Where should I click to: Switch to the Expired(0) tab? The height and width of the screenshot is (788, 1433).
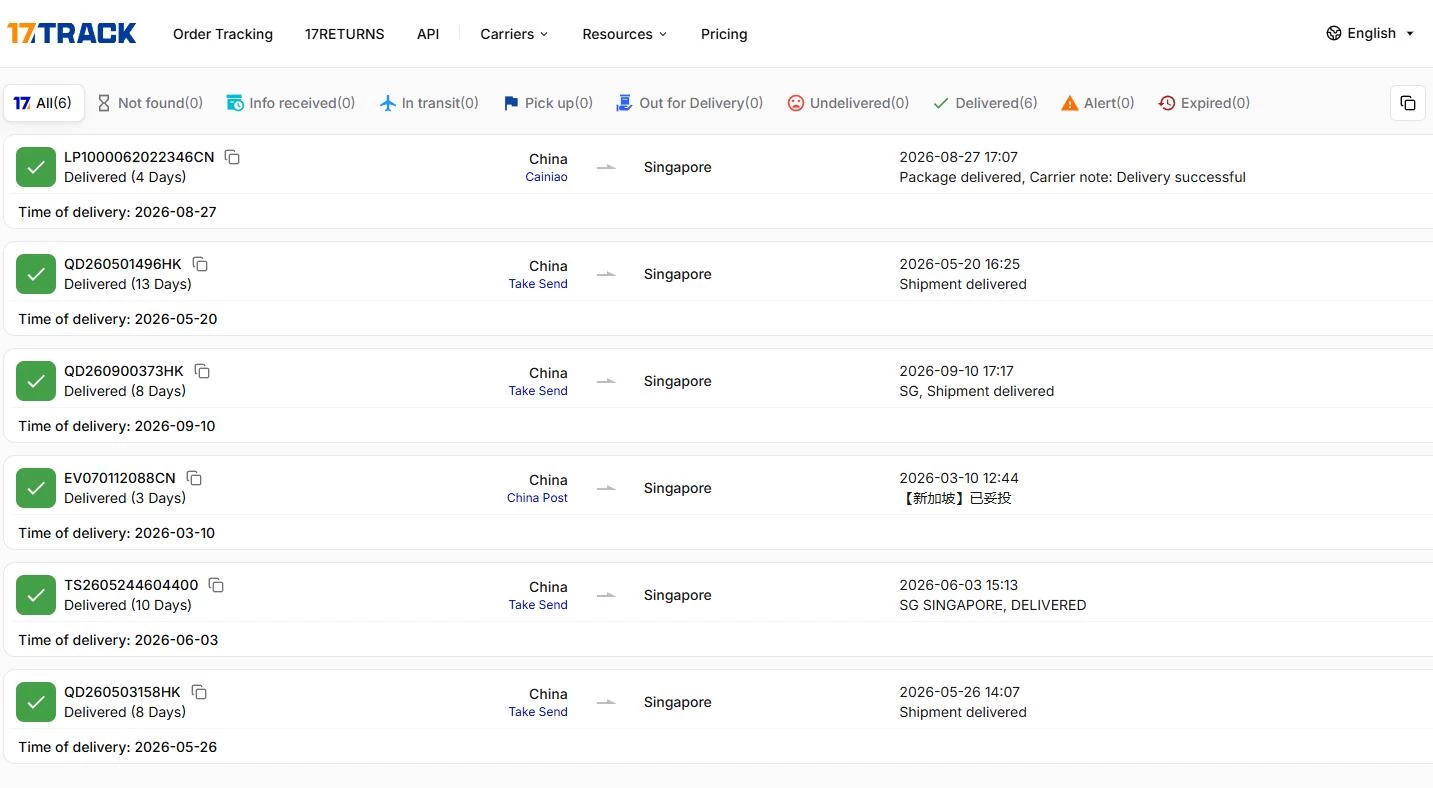pos(1204,103)
